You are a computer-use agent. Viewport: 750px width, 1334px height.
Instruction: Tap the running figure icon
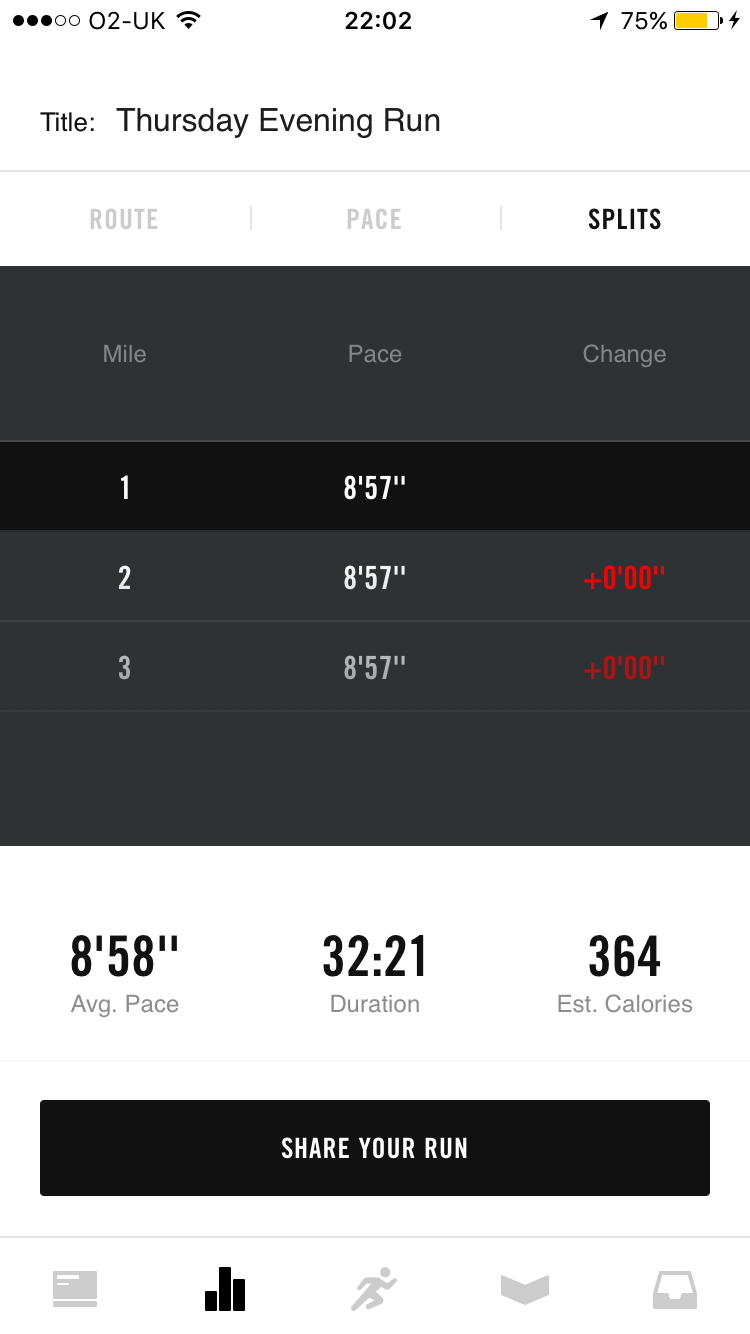coord(374,1288)
